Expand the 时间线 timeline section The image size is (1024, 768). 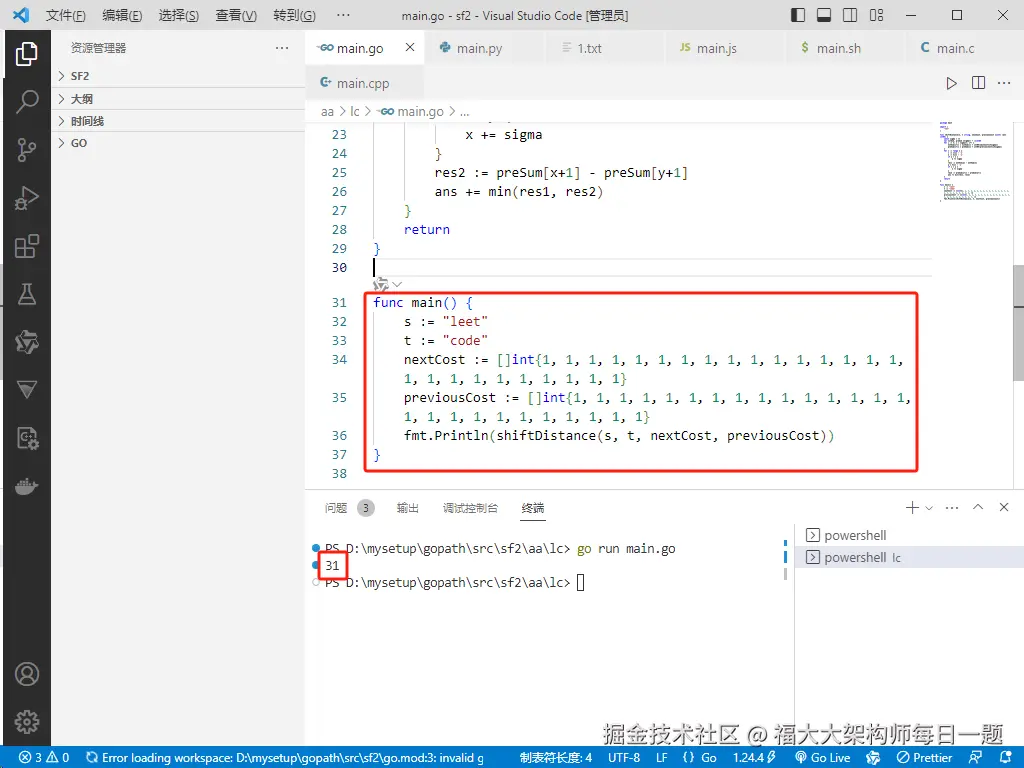(178, 121)
